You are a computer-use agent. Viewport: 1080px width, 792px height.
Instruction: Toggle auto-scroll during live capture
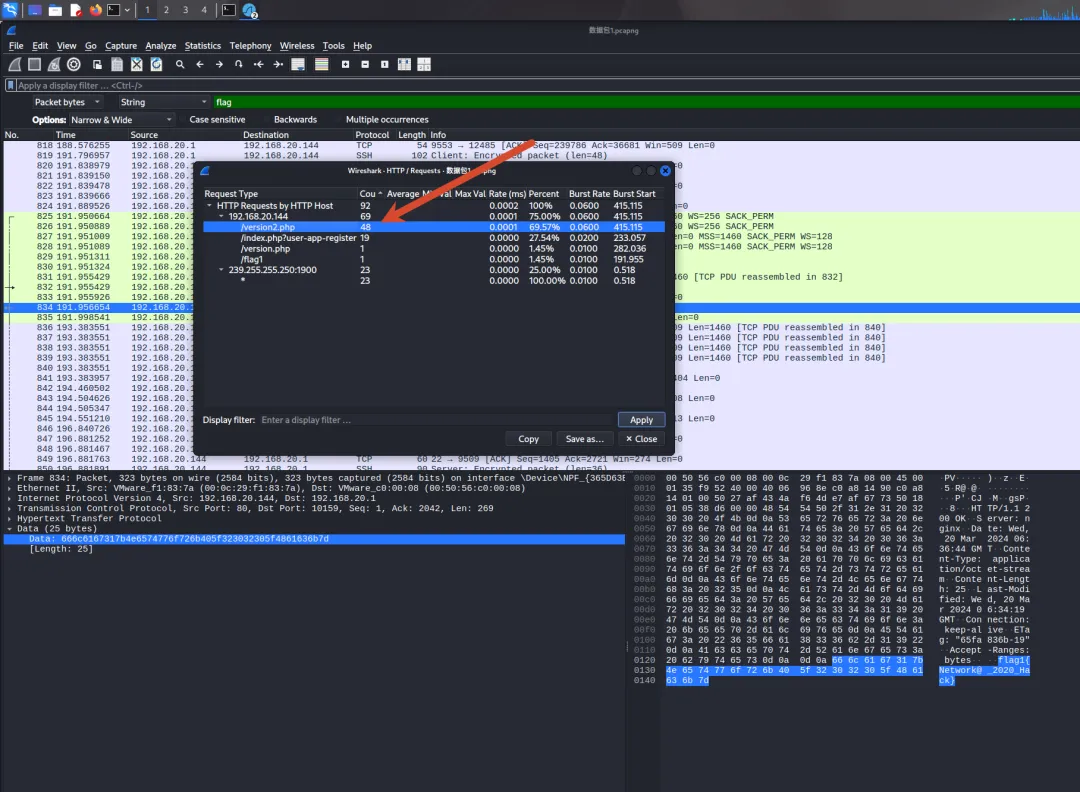298,65
